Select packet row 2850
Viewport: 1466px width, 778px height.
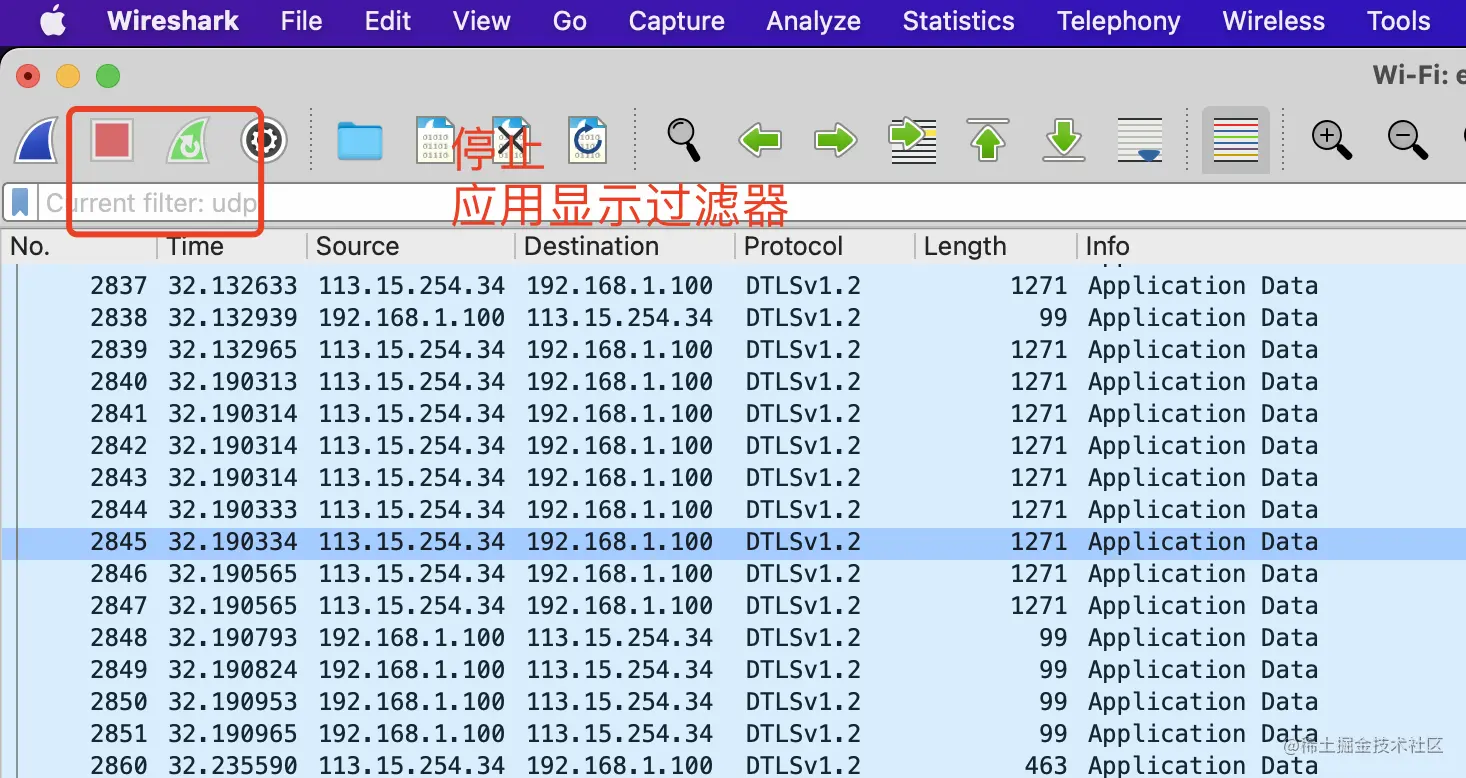pos(733,702)
